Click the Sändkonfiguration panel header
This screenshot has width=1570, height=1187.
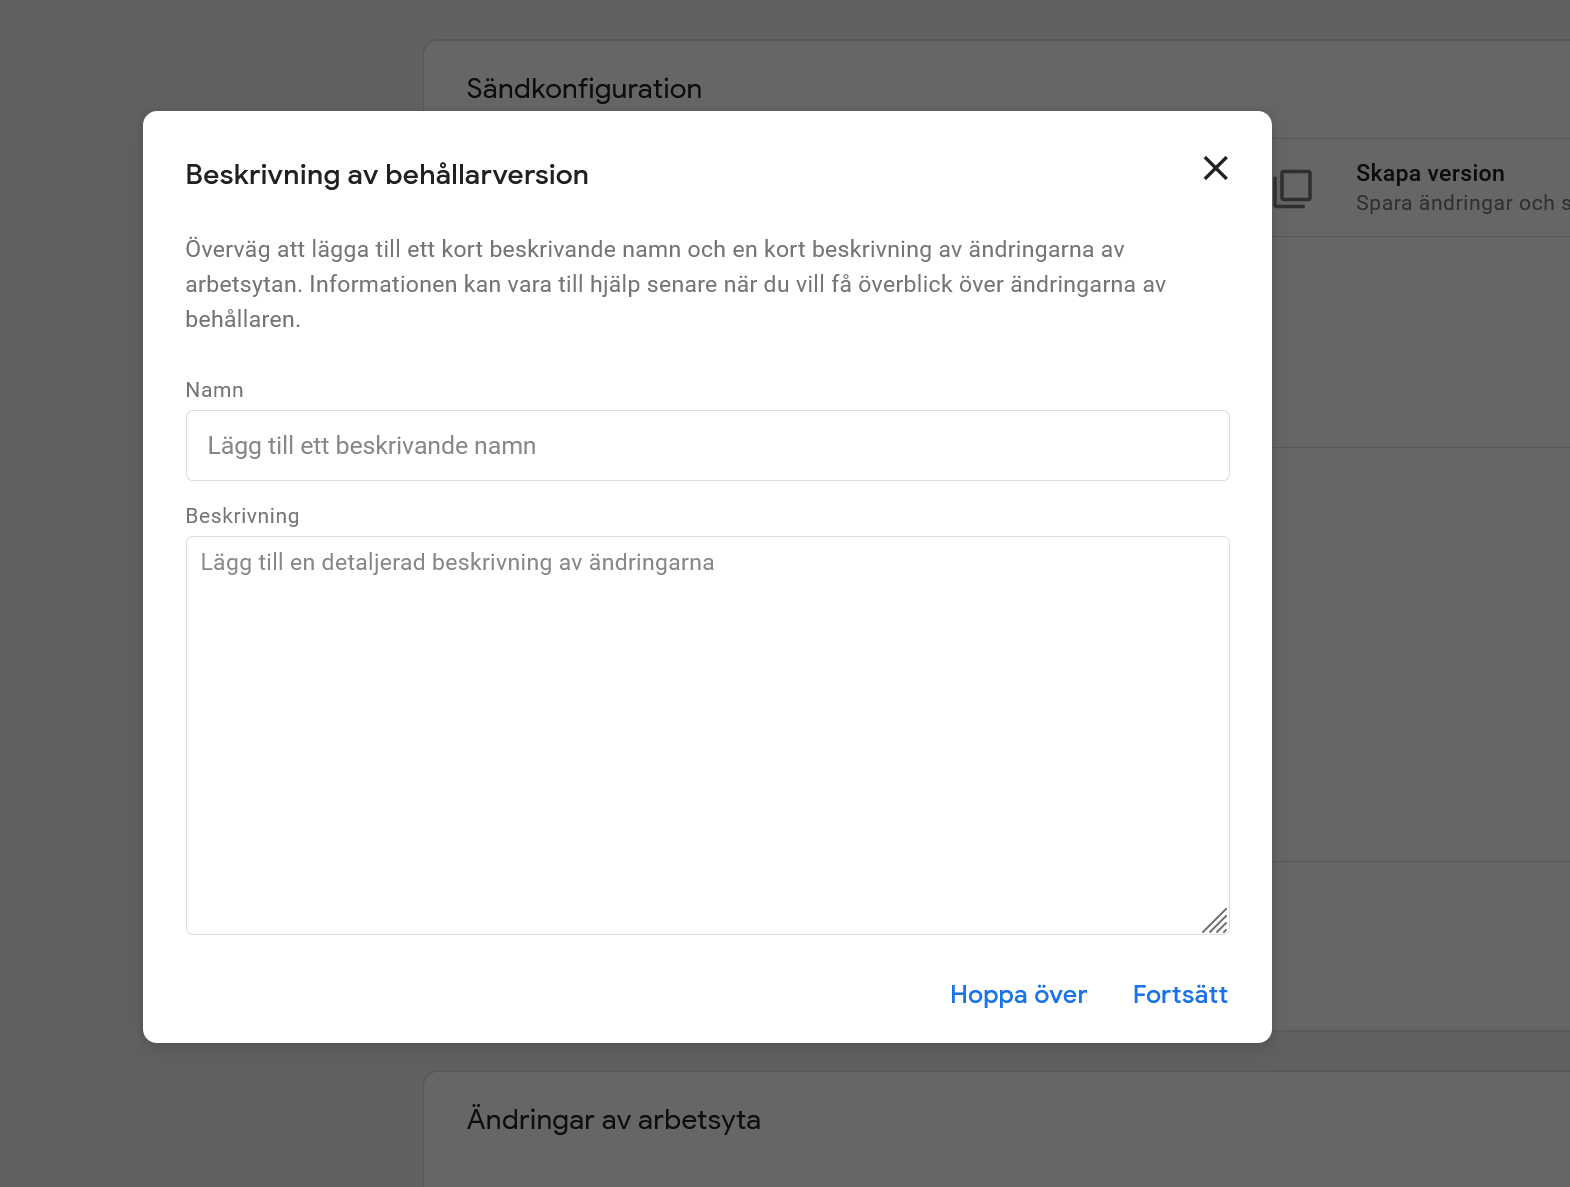pos(583,88)
